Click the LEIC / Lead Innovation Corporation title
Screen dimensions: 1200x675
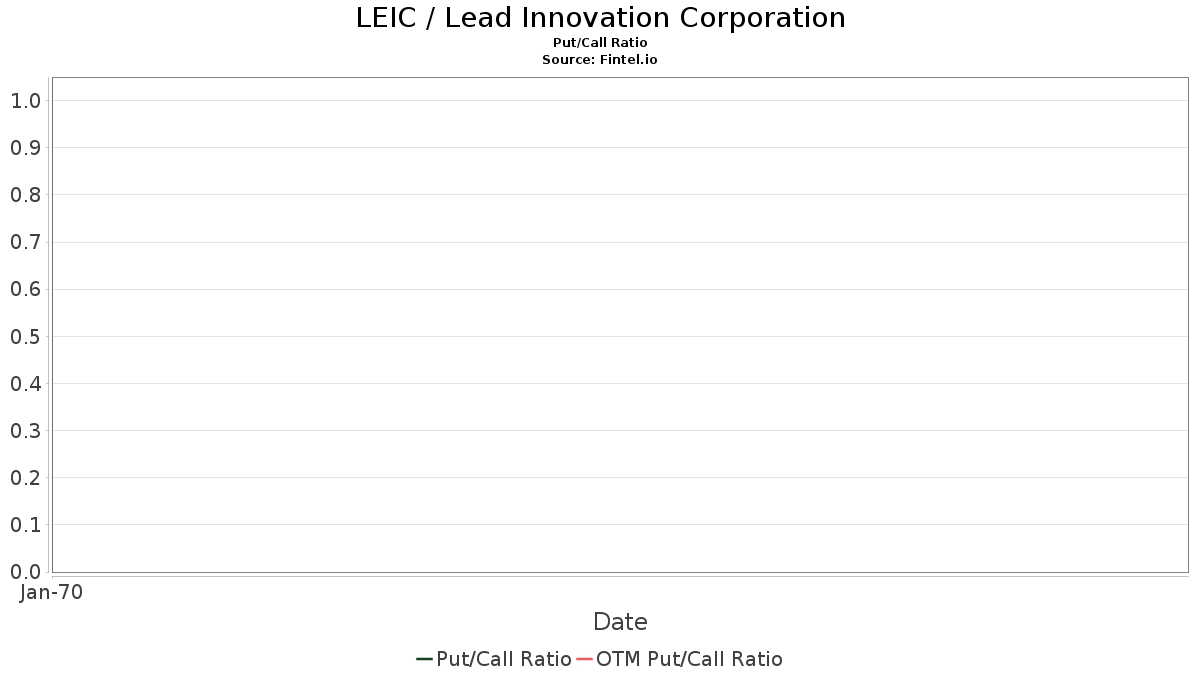pyautogui.click(x=600, y=18)
